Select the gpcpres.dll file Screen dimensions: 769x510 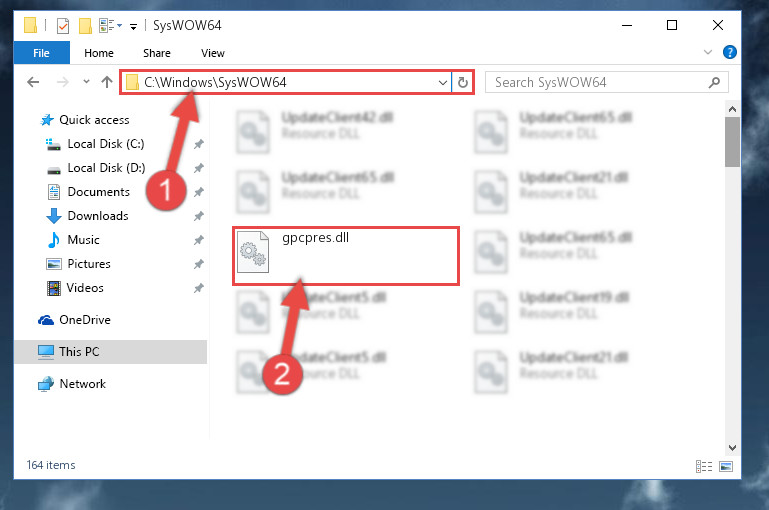(x=346, y=256)
